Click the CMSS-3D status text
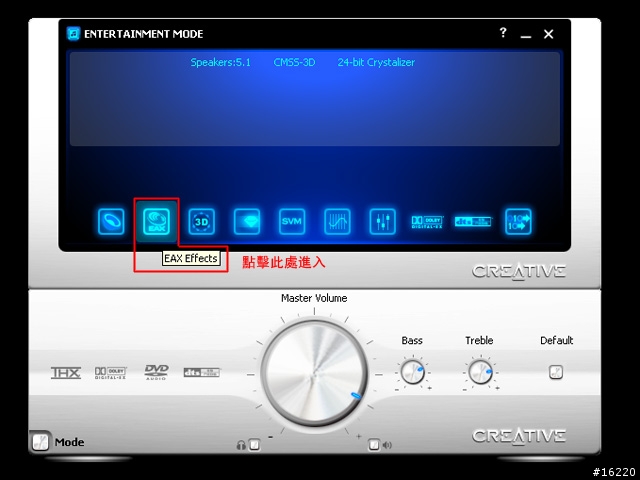 (294, 62)
